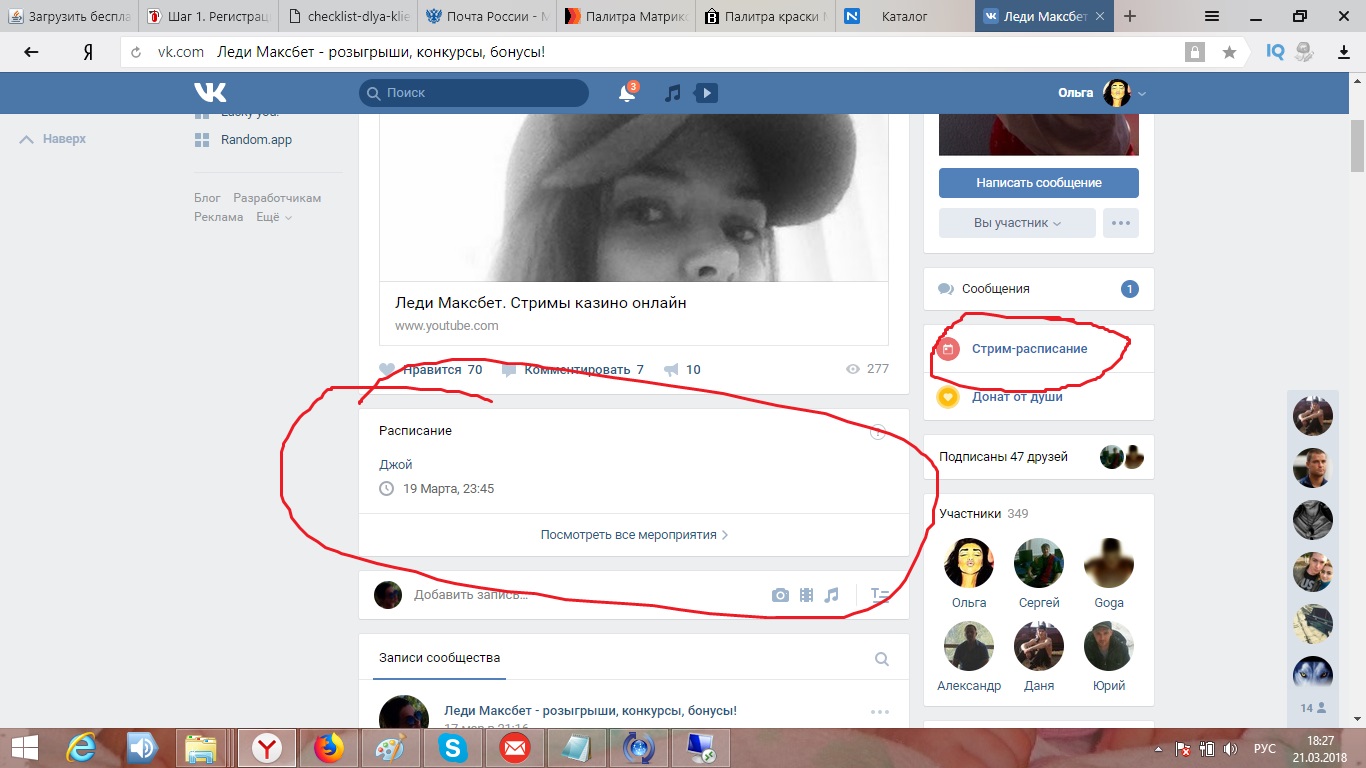Open Посмотреть все мероприятия link
Image resolution: width=1366 pixels, height=768 pixels.
click(634, 535)
